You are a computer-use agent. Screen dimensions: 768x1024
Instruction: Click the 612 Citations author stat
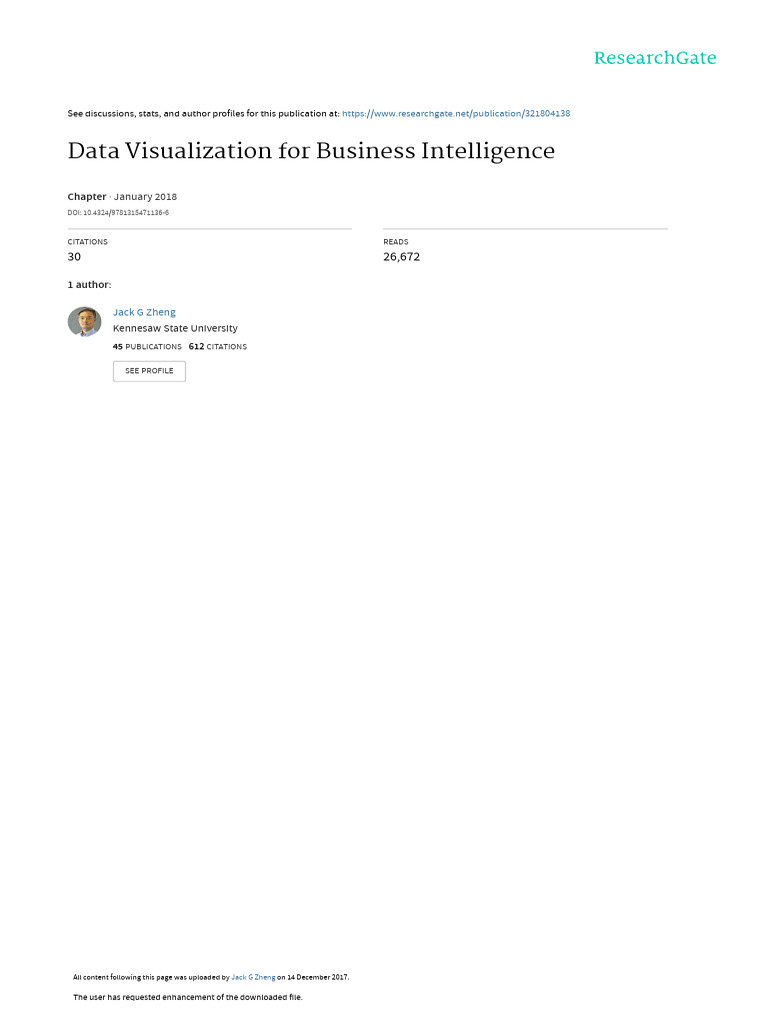click(x=218, y=347)
